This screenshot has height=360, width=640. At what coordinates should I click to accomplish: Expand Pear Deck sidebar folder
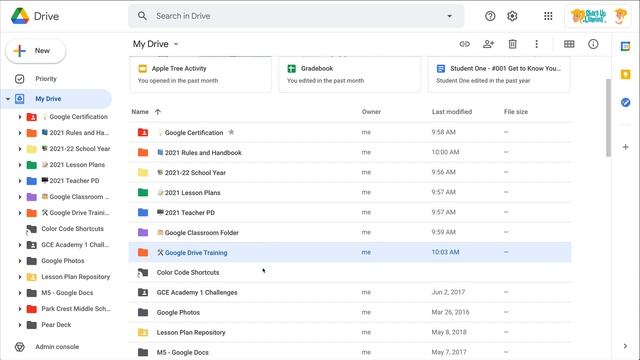pyautogui.click(x=20, y=325)
